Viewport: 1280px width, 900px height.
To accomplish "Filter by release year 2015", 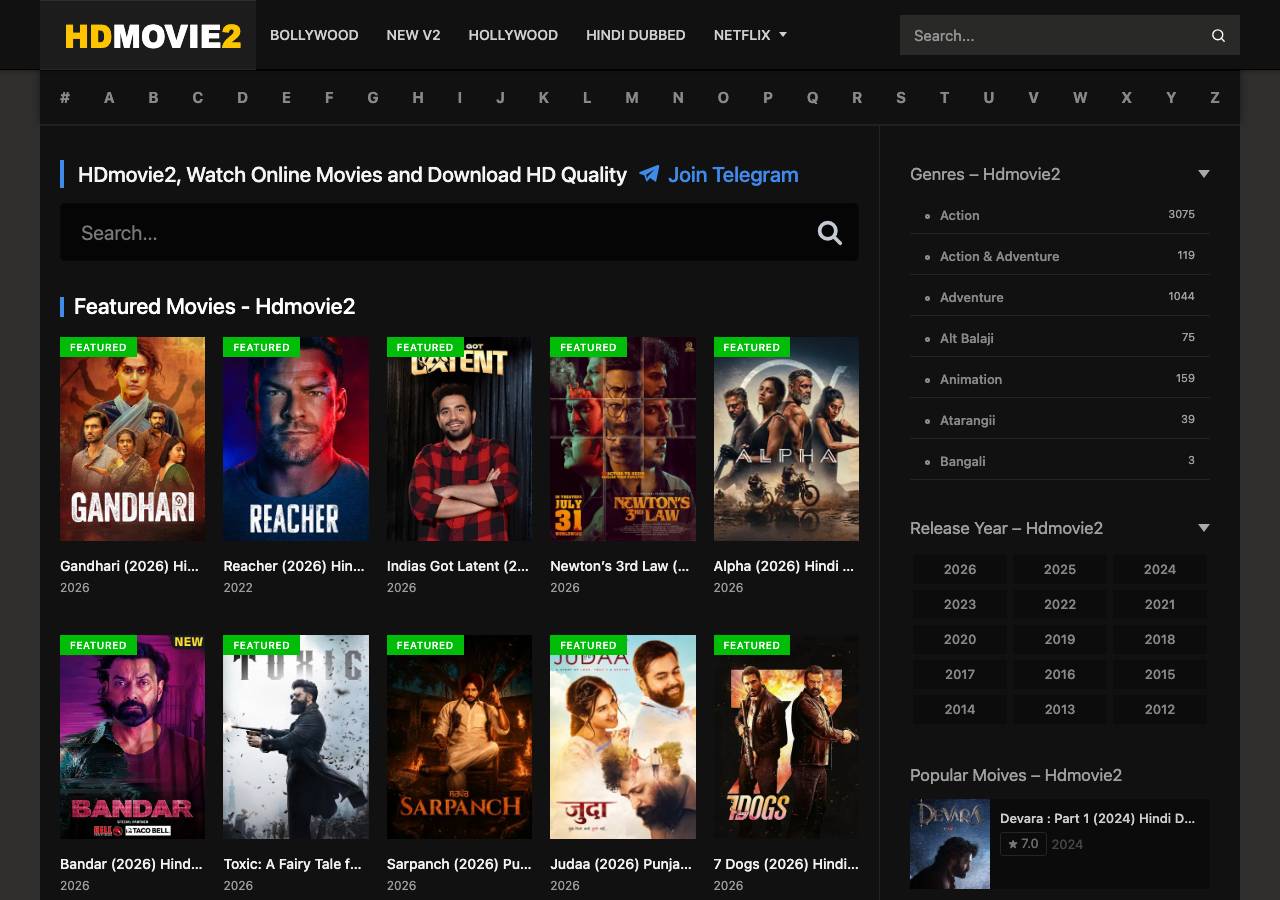I will point(1160,674).
